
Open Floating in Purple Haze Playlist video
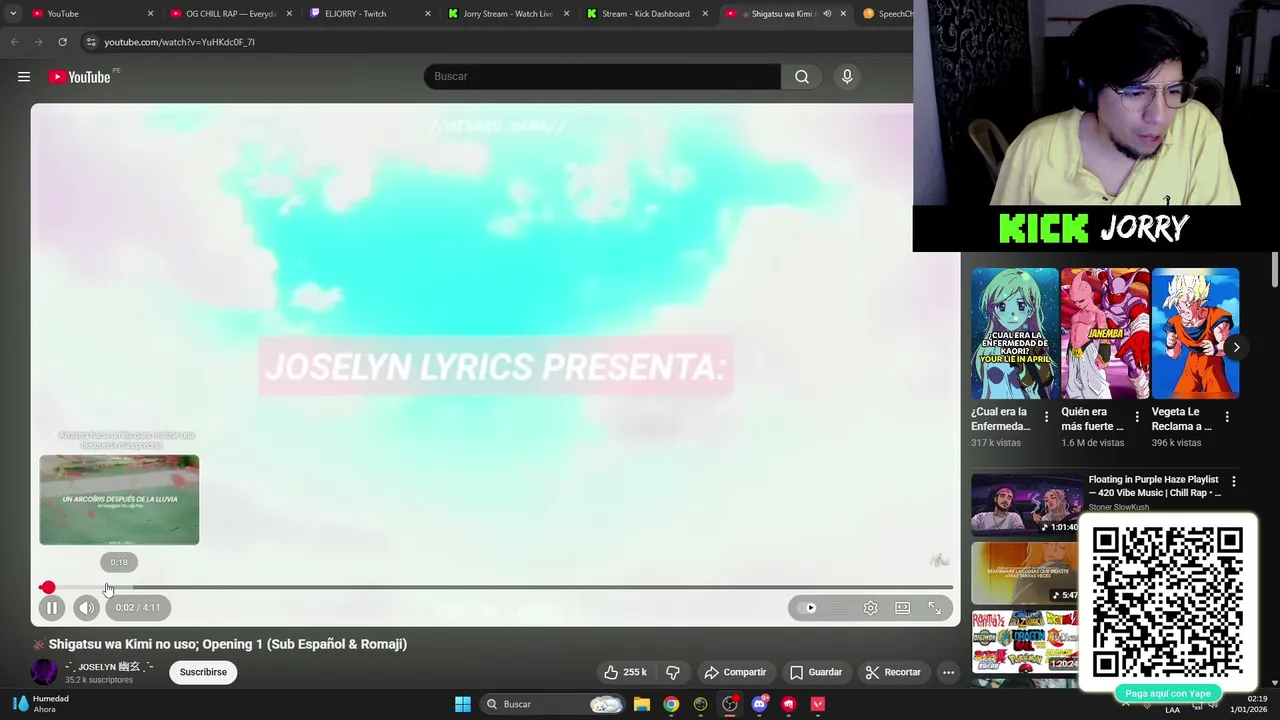coord(1155,486)
